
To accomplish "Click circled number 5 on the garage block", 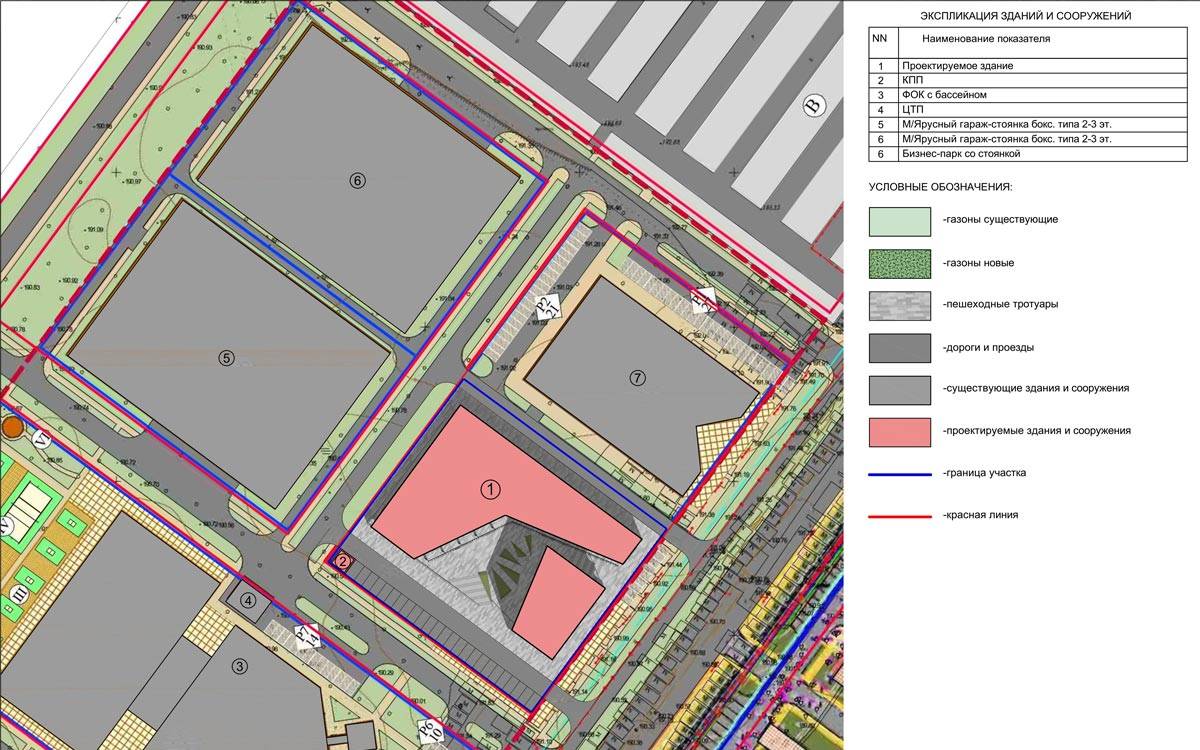I will coord(226,357).
